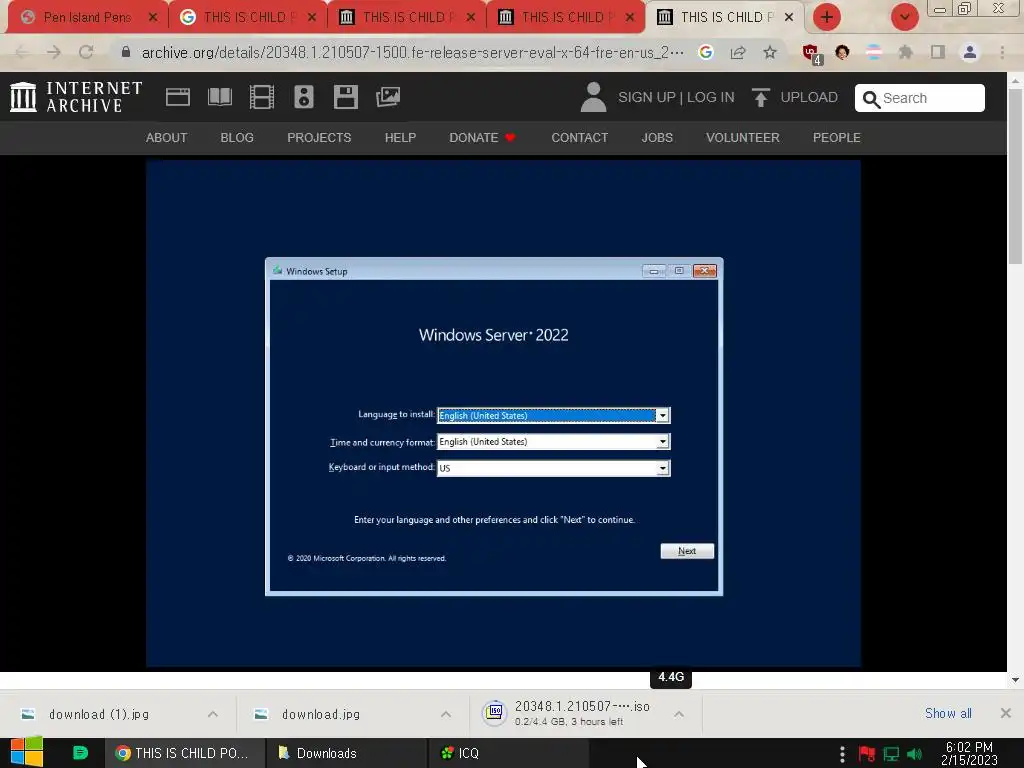Close the Pen Island Pens tab
Image resolution: width=1024 pixels, height=768 pixels.
pyautogui.click(x=153, y=17)
